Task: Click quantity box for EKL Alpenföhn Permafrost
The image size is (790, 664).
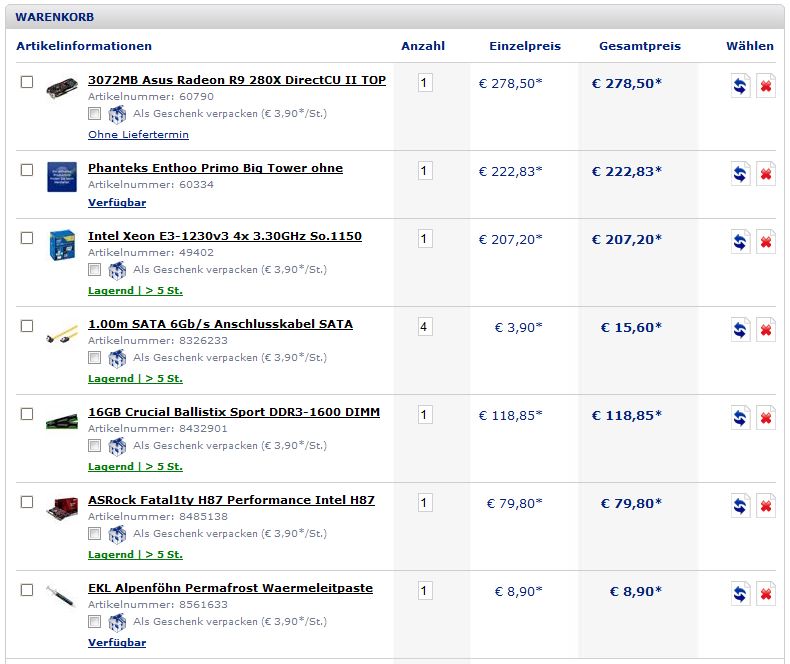Action: point(425,591)
